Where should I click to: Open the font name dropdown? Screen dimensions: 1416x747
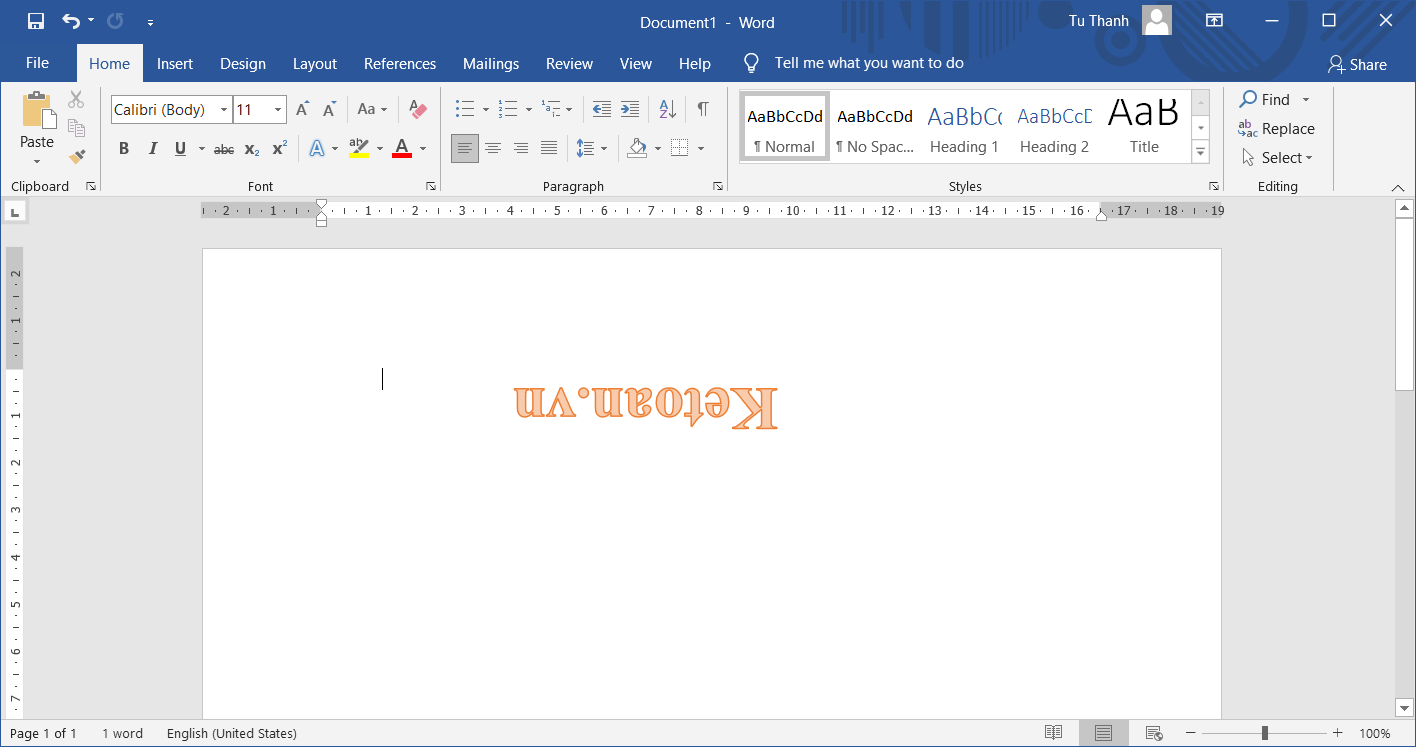coord(224,110)
